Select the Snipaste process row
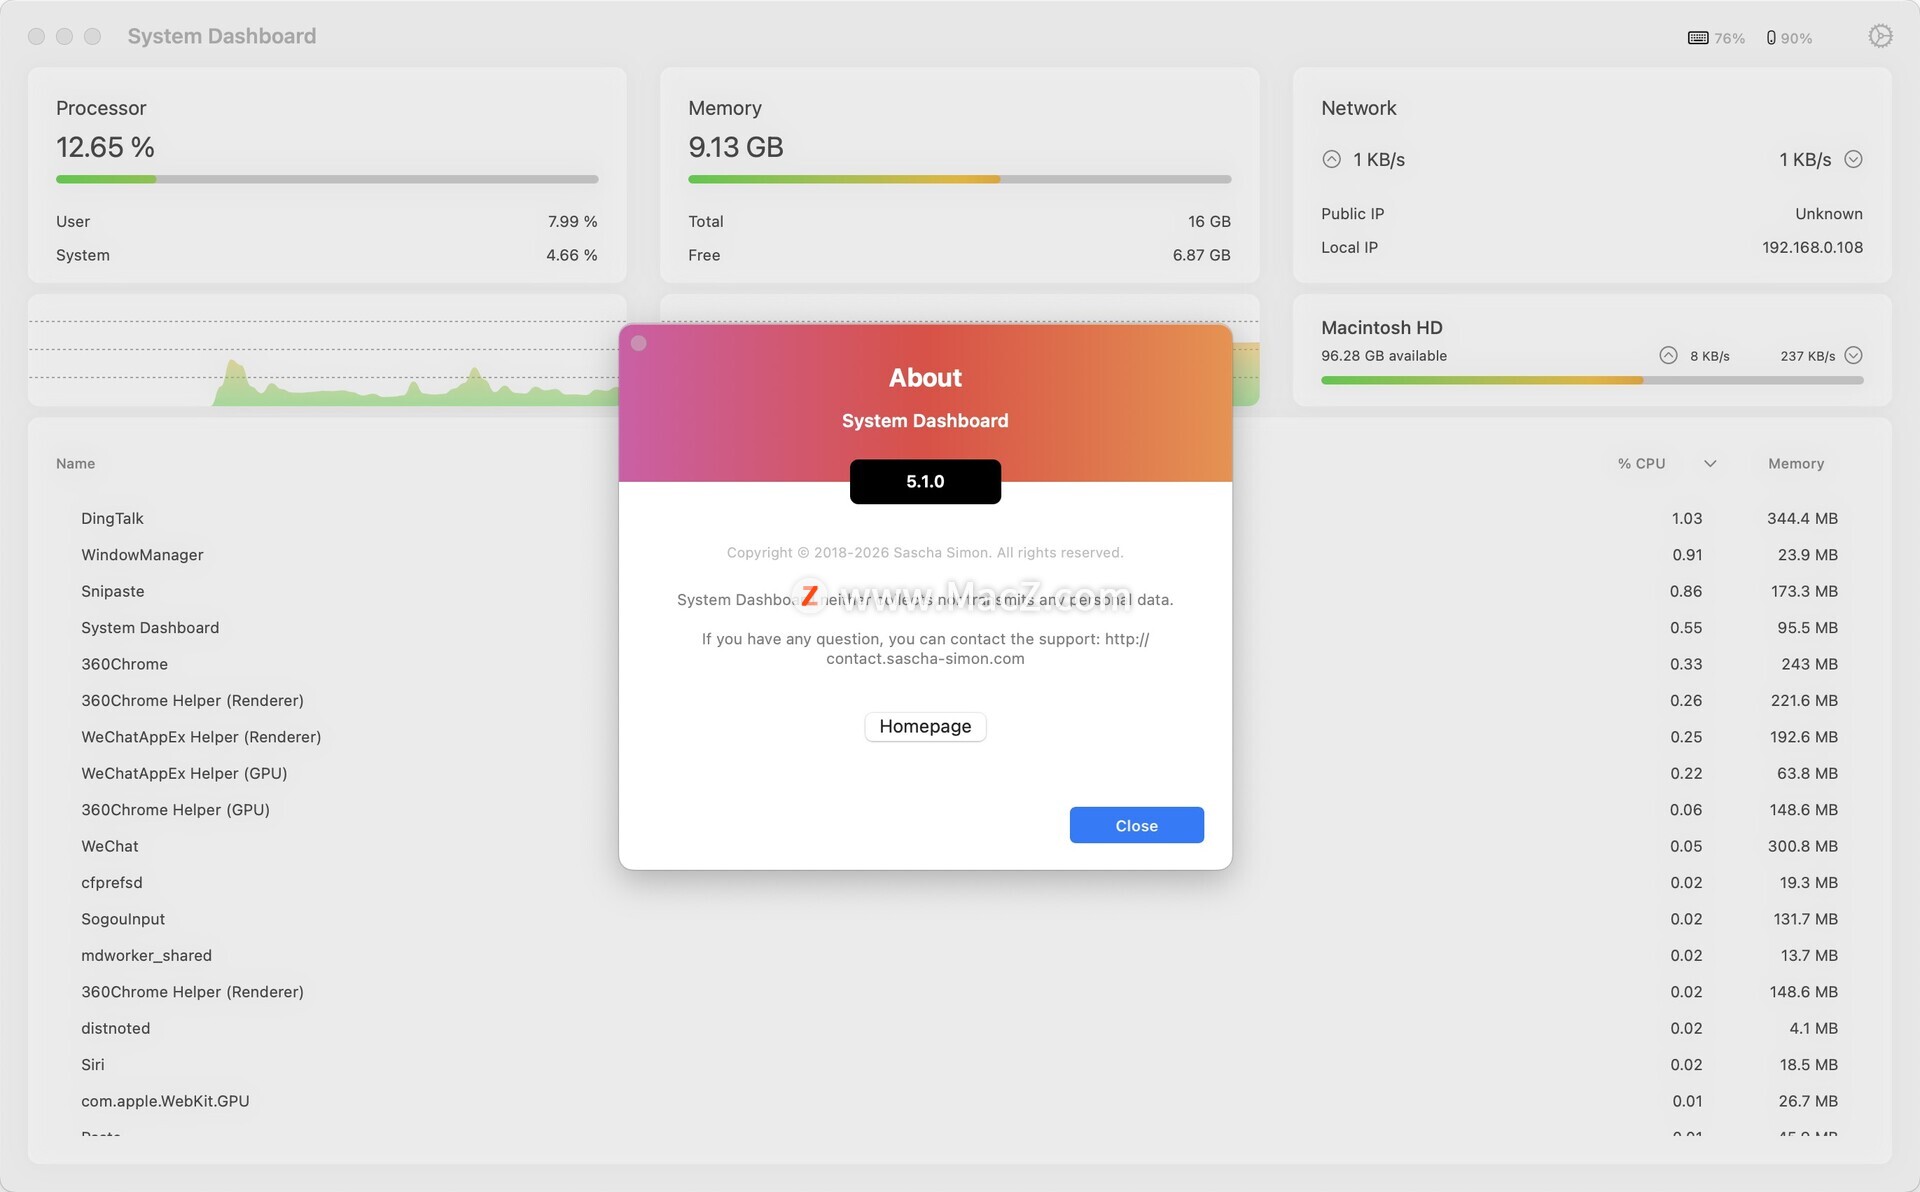This screenshot has height=1192, width=1920. tap(113, 591)
